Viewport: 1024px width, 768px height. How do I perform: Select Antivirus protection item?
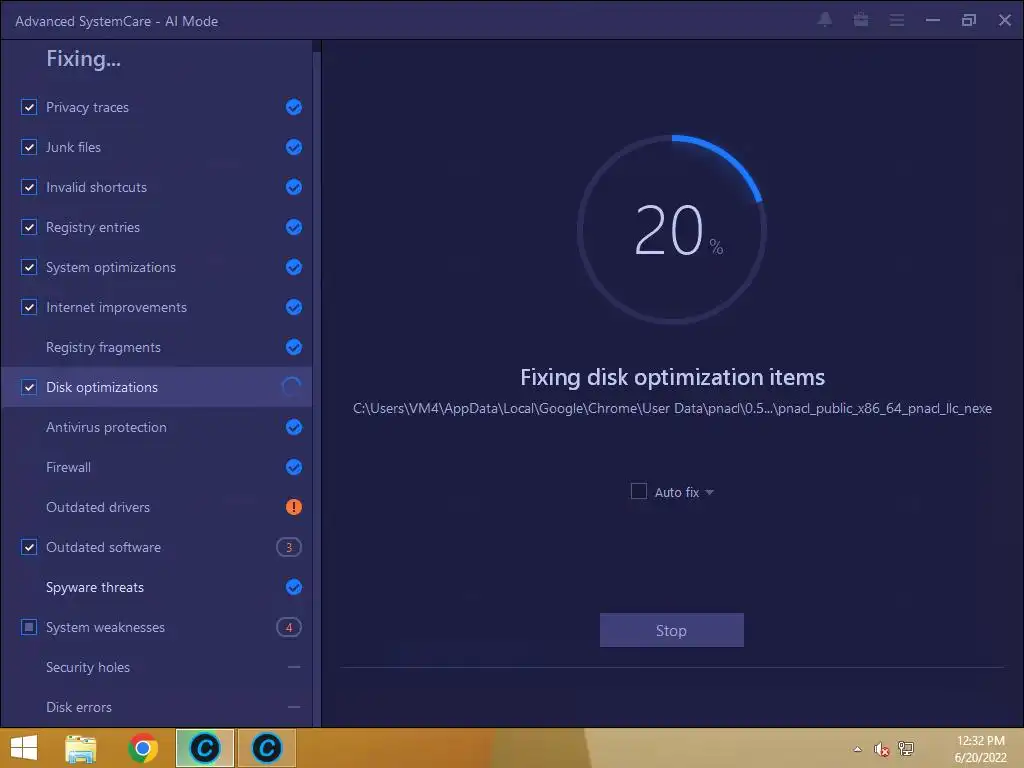point(157,427)
